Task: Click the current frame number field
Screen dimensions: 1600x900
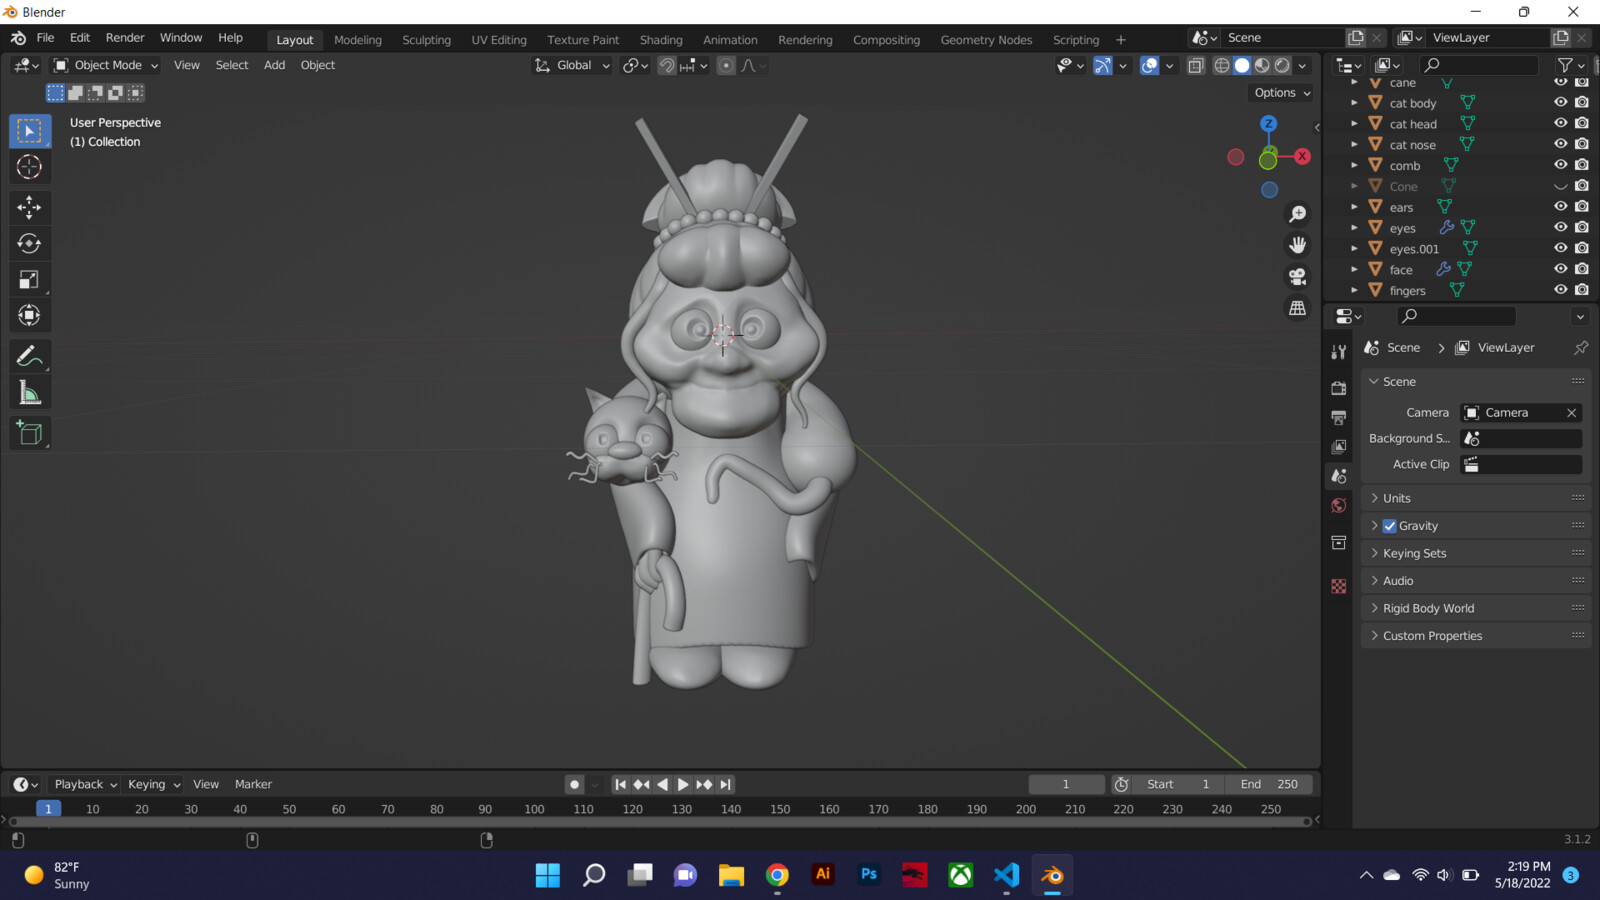Action: [x=1066, y=784]
